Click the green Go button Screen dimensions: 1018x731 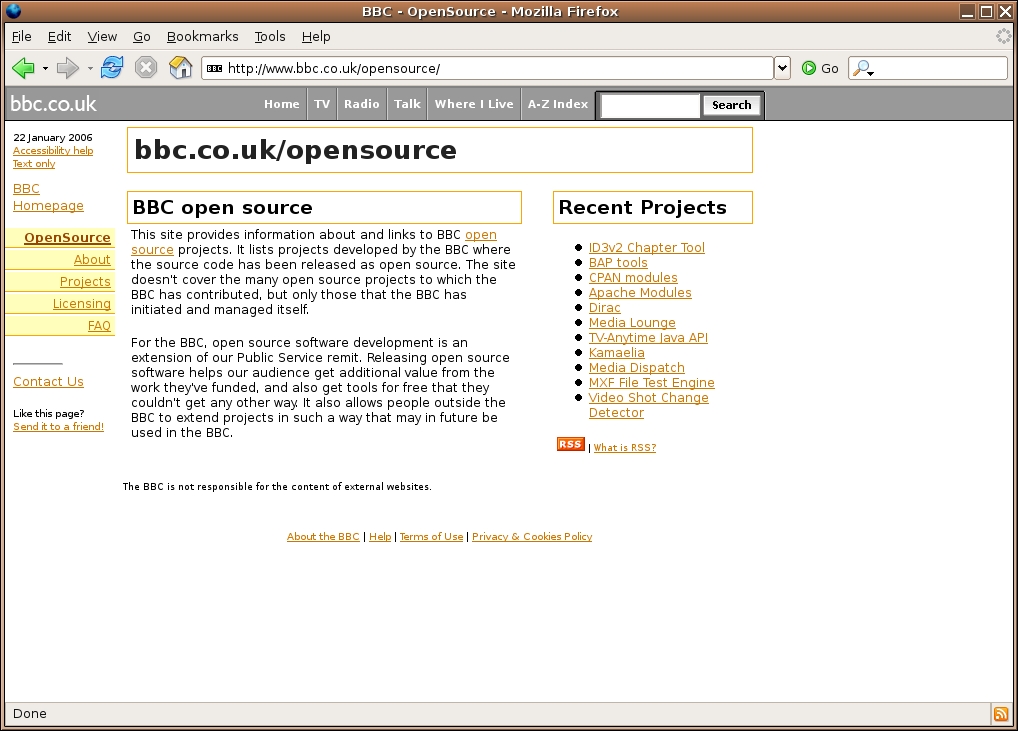(x=820, y=68)
